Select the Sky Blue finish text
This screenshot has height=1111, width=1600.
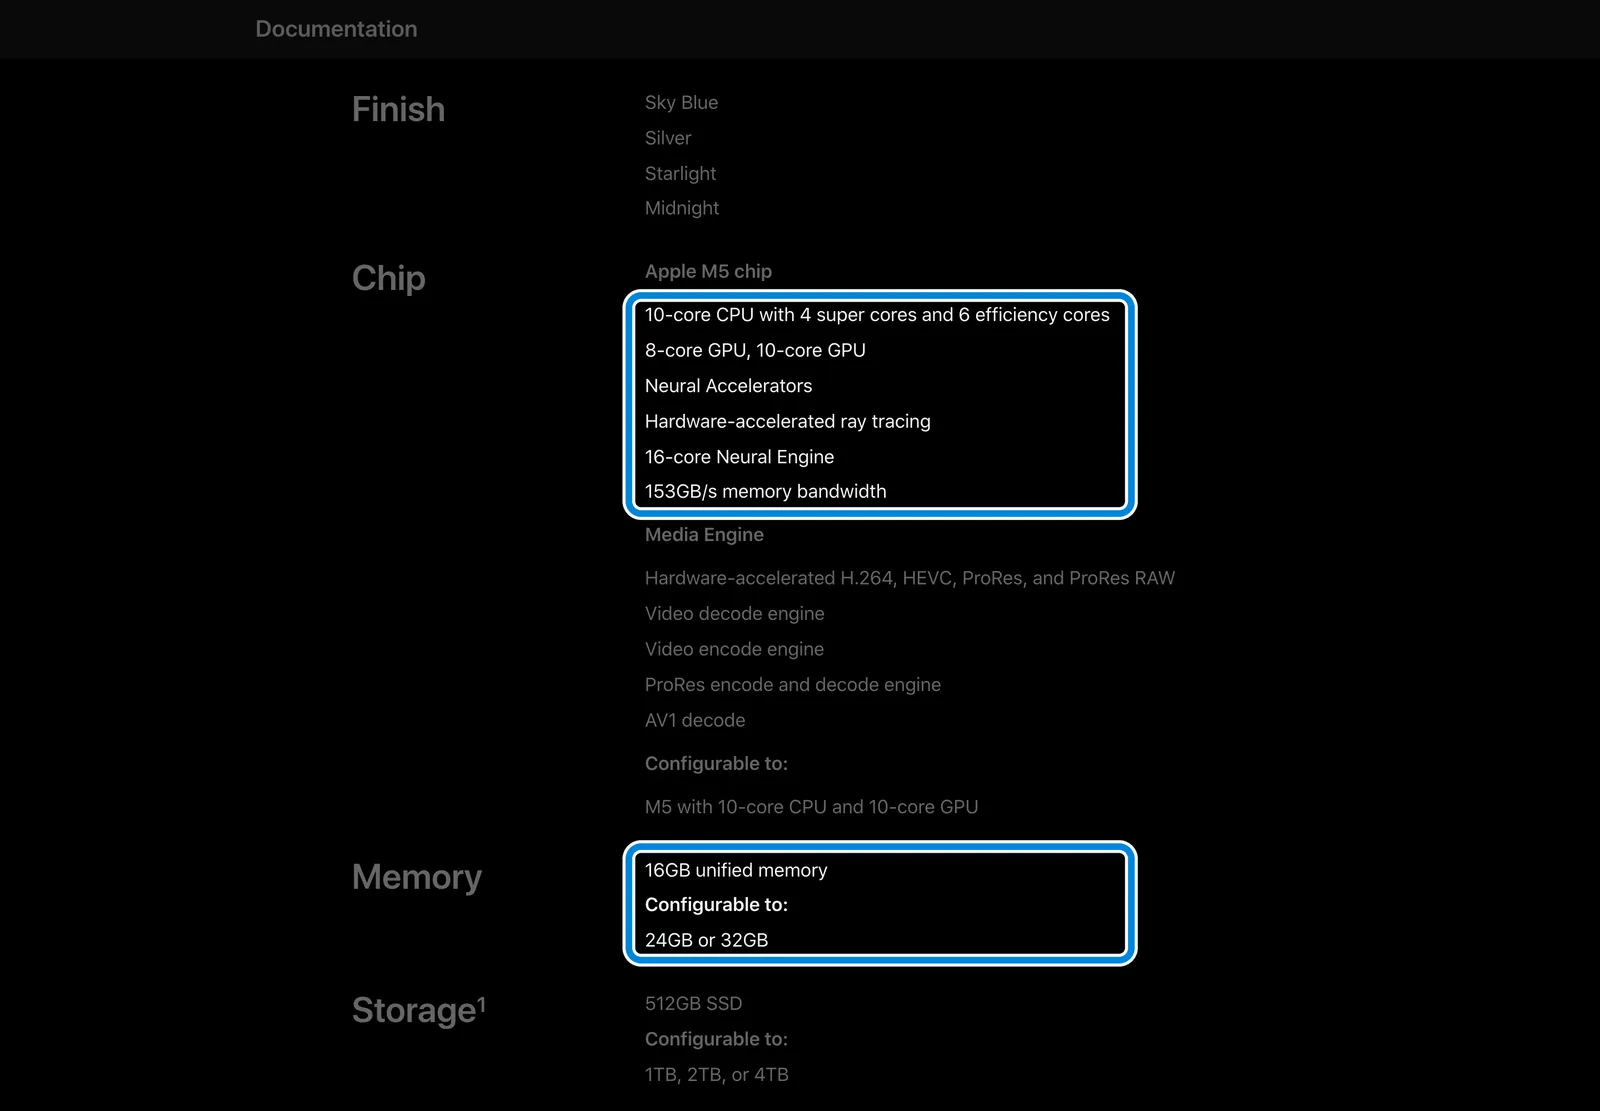[681, 102]
